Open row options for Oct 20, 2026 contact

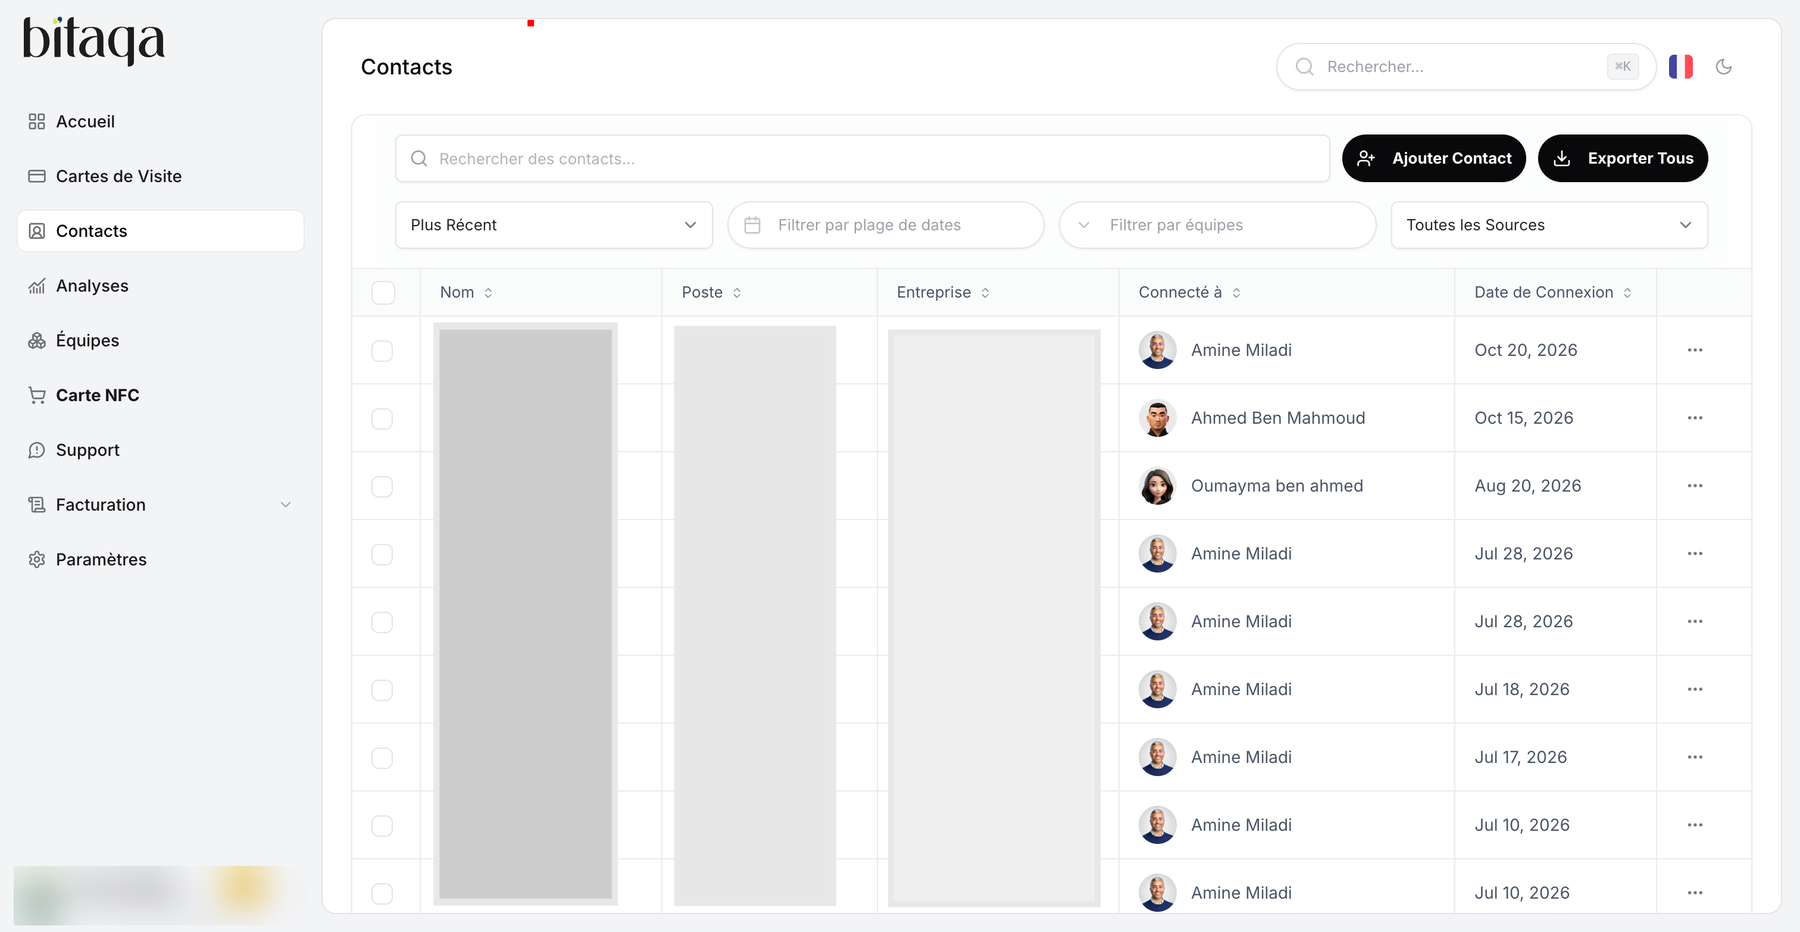1695,350
